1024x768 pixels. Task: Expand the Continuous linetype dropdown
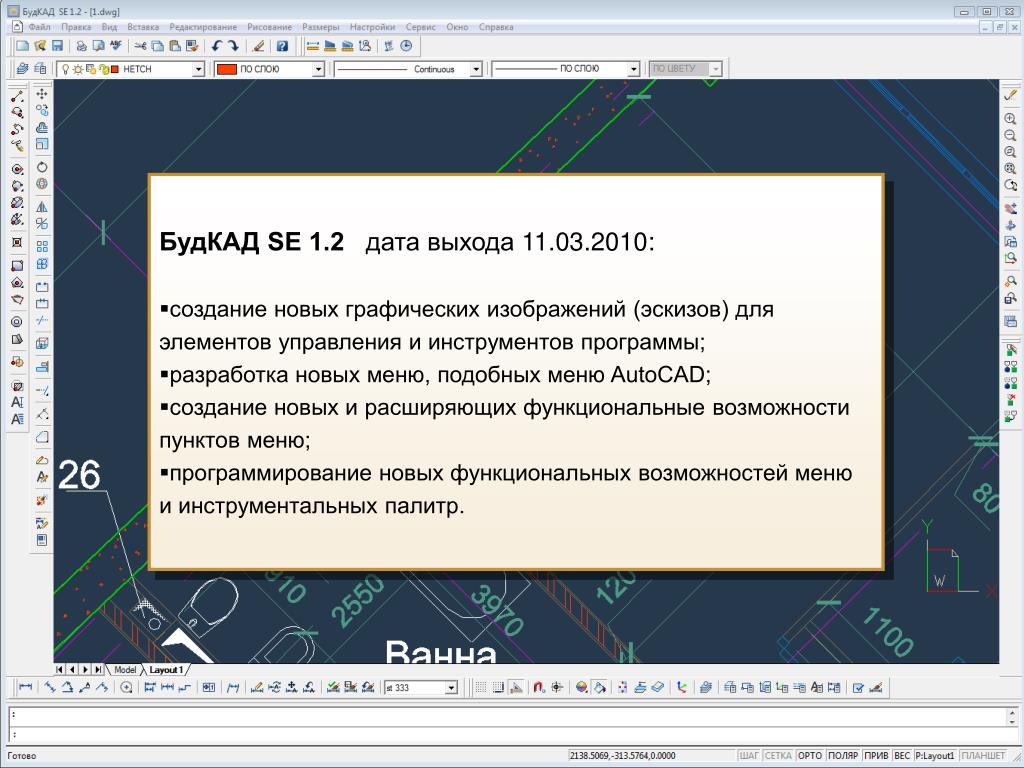(476, 69)
